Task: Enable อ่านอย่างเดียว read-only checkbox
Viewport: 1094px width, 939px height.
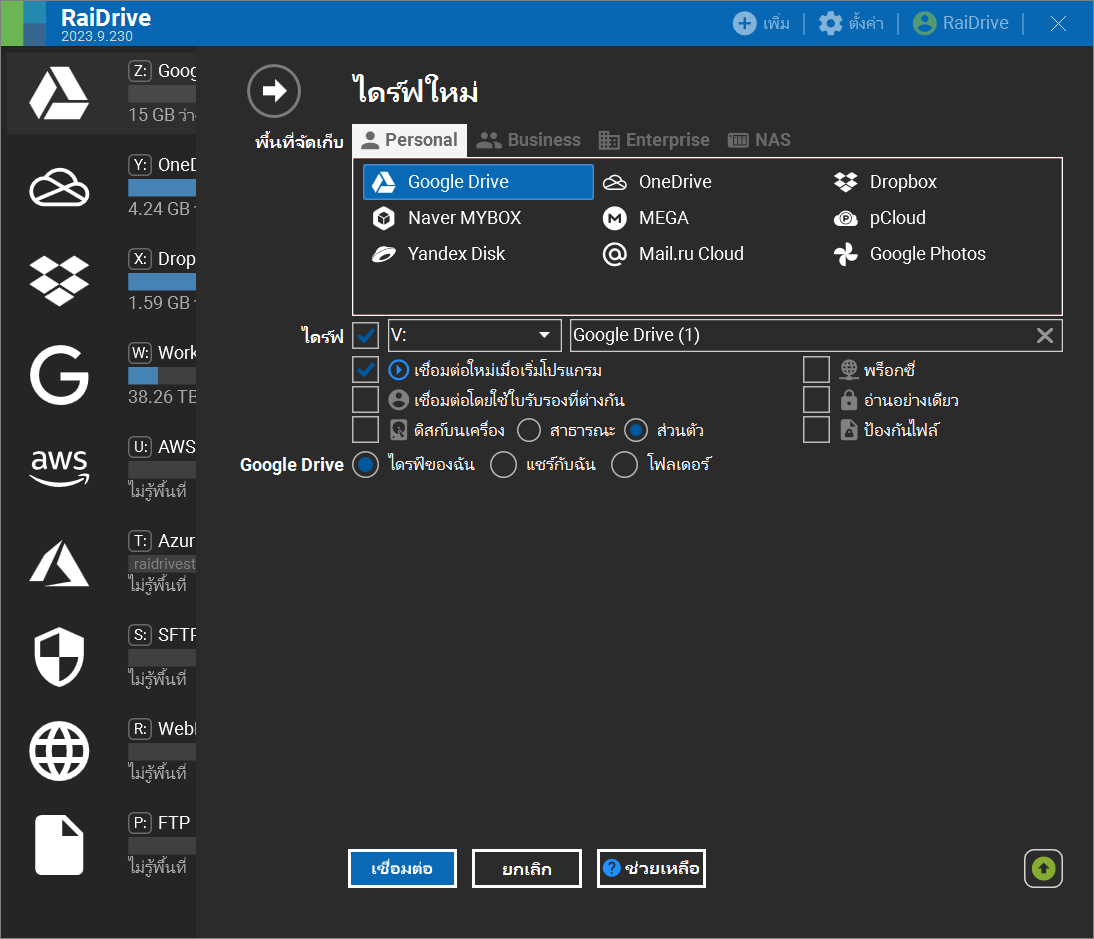Action: click(816, 400)
